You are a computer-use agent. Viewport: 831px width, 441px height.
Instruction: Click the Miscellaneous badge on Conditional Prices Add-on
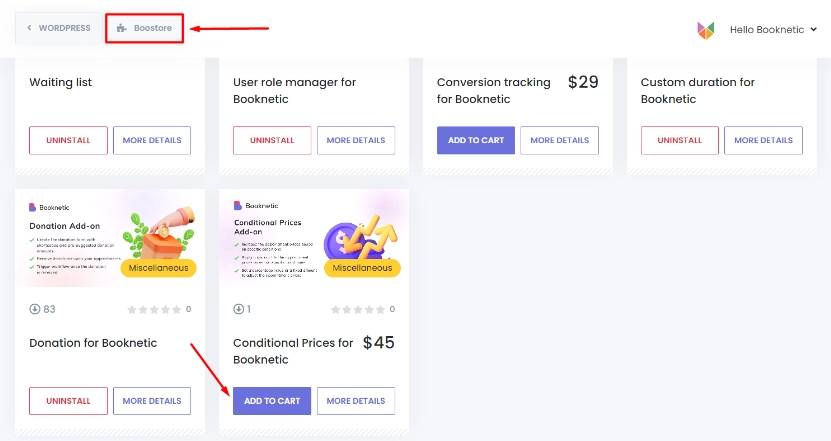pos(362,268)
